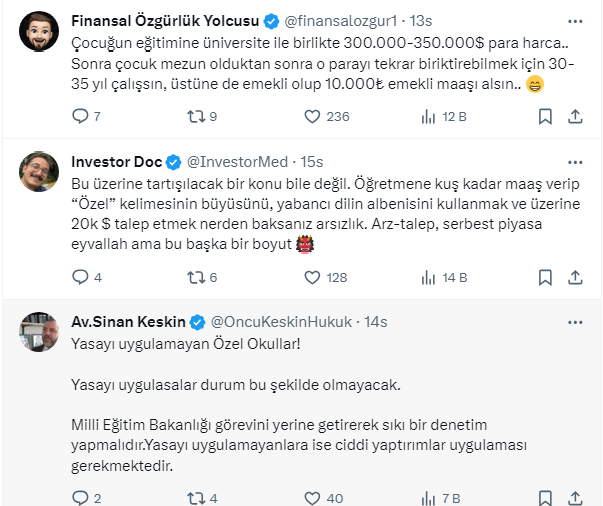Open Finansal Özgürlük Yolcusu profile picture
603x506 pixels.
39,34
